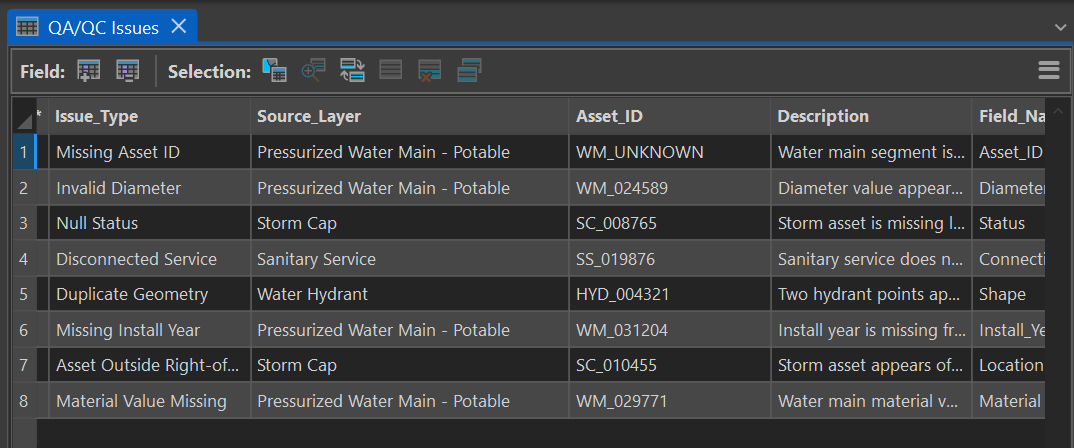Click the Asset Outside Right-of... cell
This screenshot has height=448, width=1074.
149,366
